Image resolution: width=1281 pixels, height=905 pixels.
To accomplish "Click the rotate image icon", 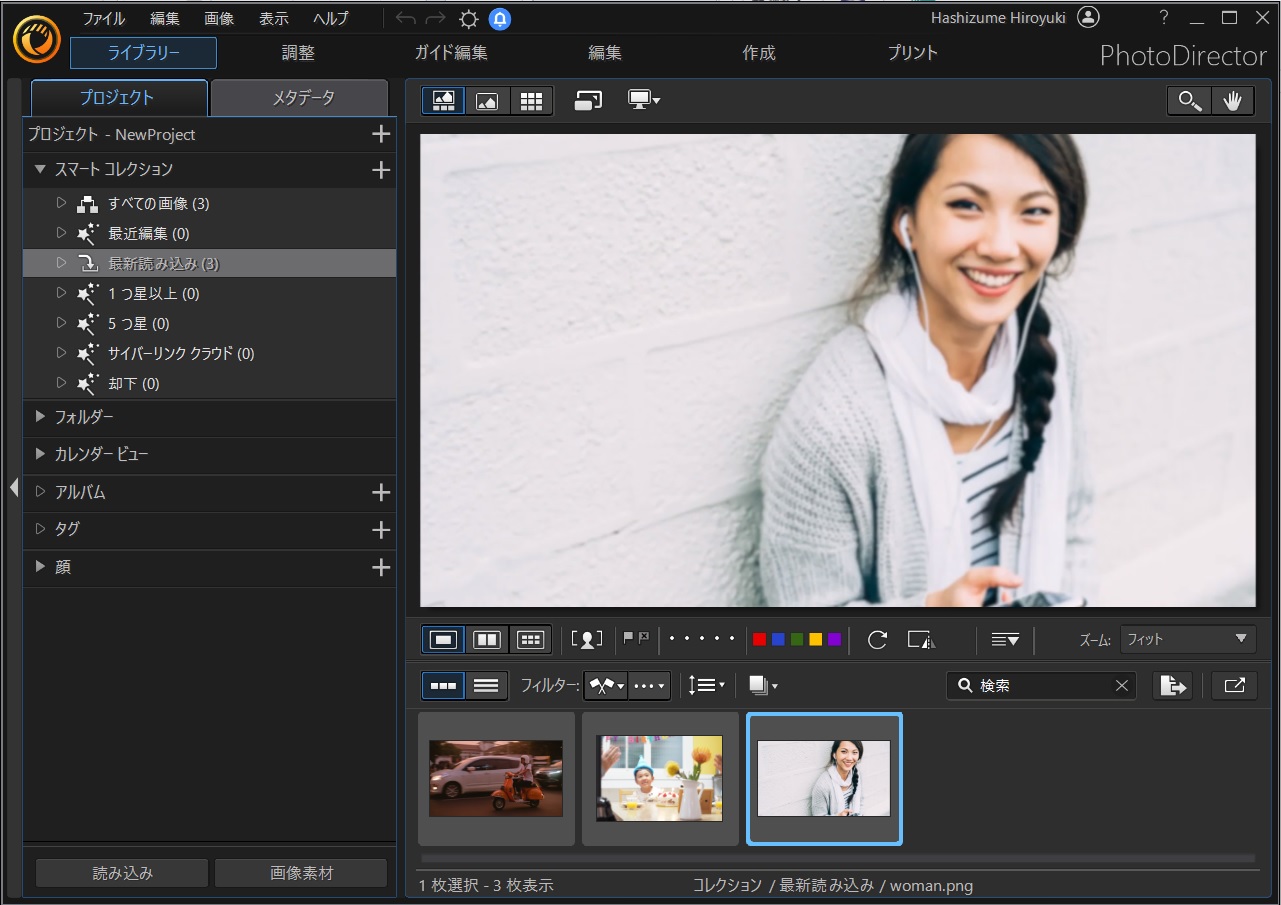I will pyautogui.click(x=877, y=640).
